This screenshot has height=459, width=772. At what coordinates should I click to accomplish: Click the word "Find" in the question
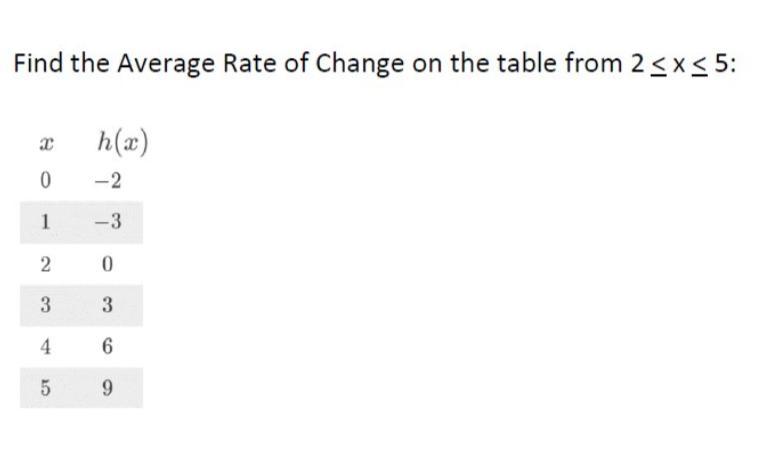click(36, 64)
